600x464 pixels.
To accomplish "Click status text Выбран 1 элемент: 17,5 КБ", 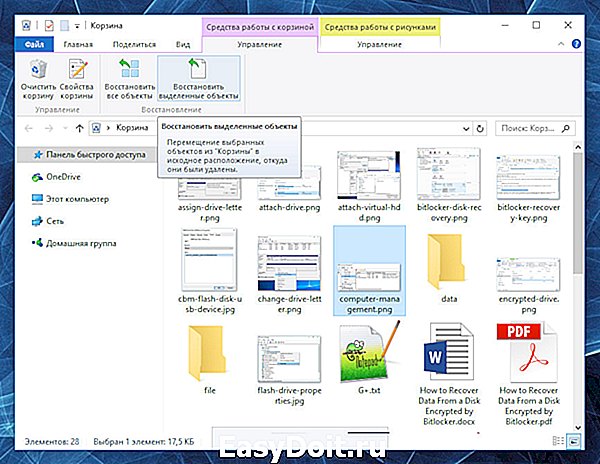I will [144, 441].
